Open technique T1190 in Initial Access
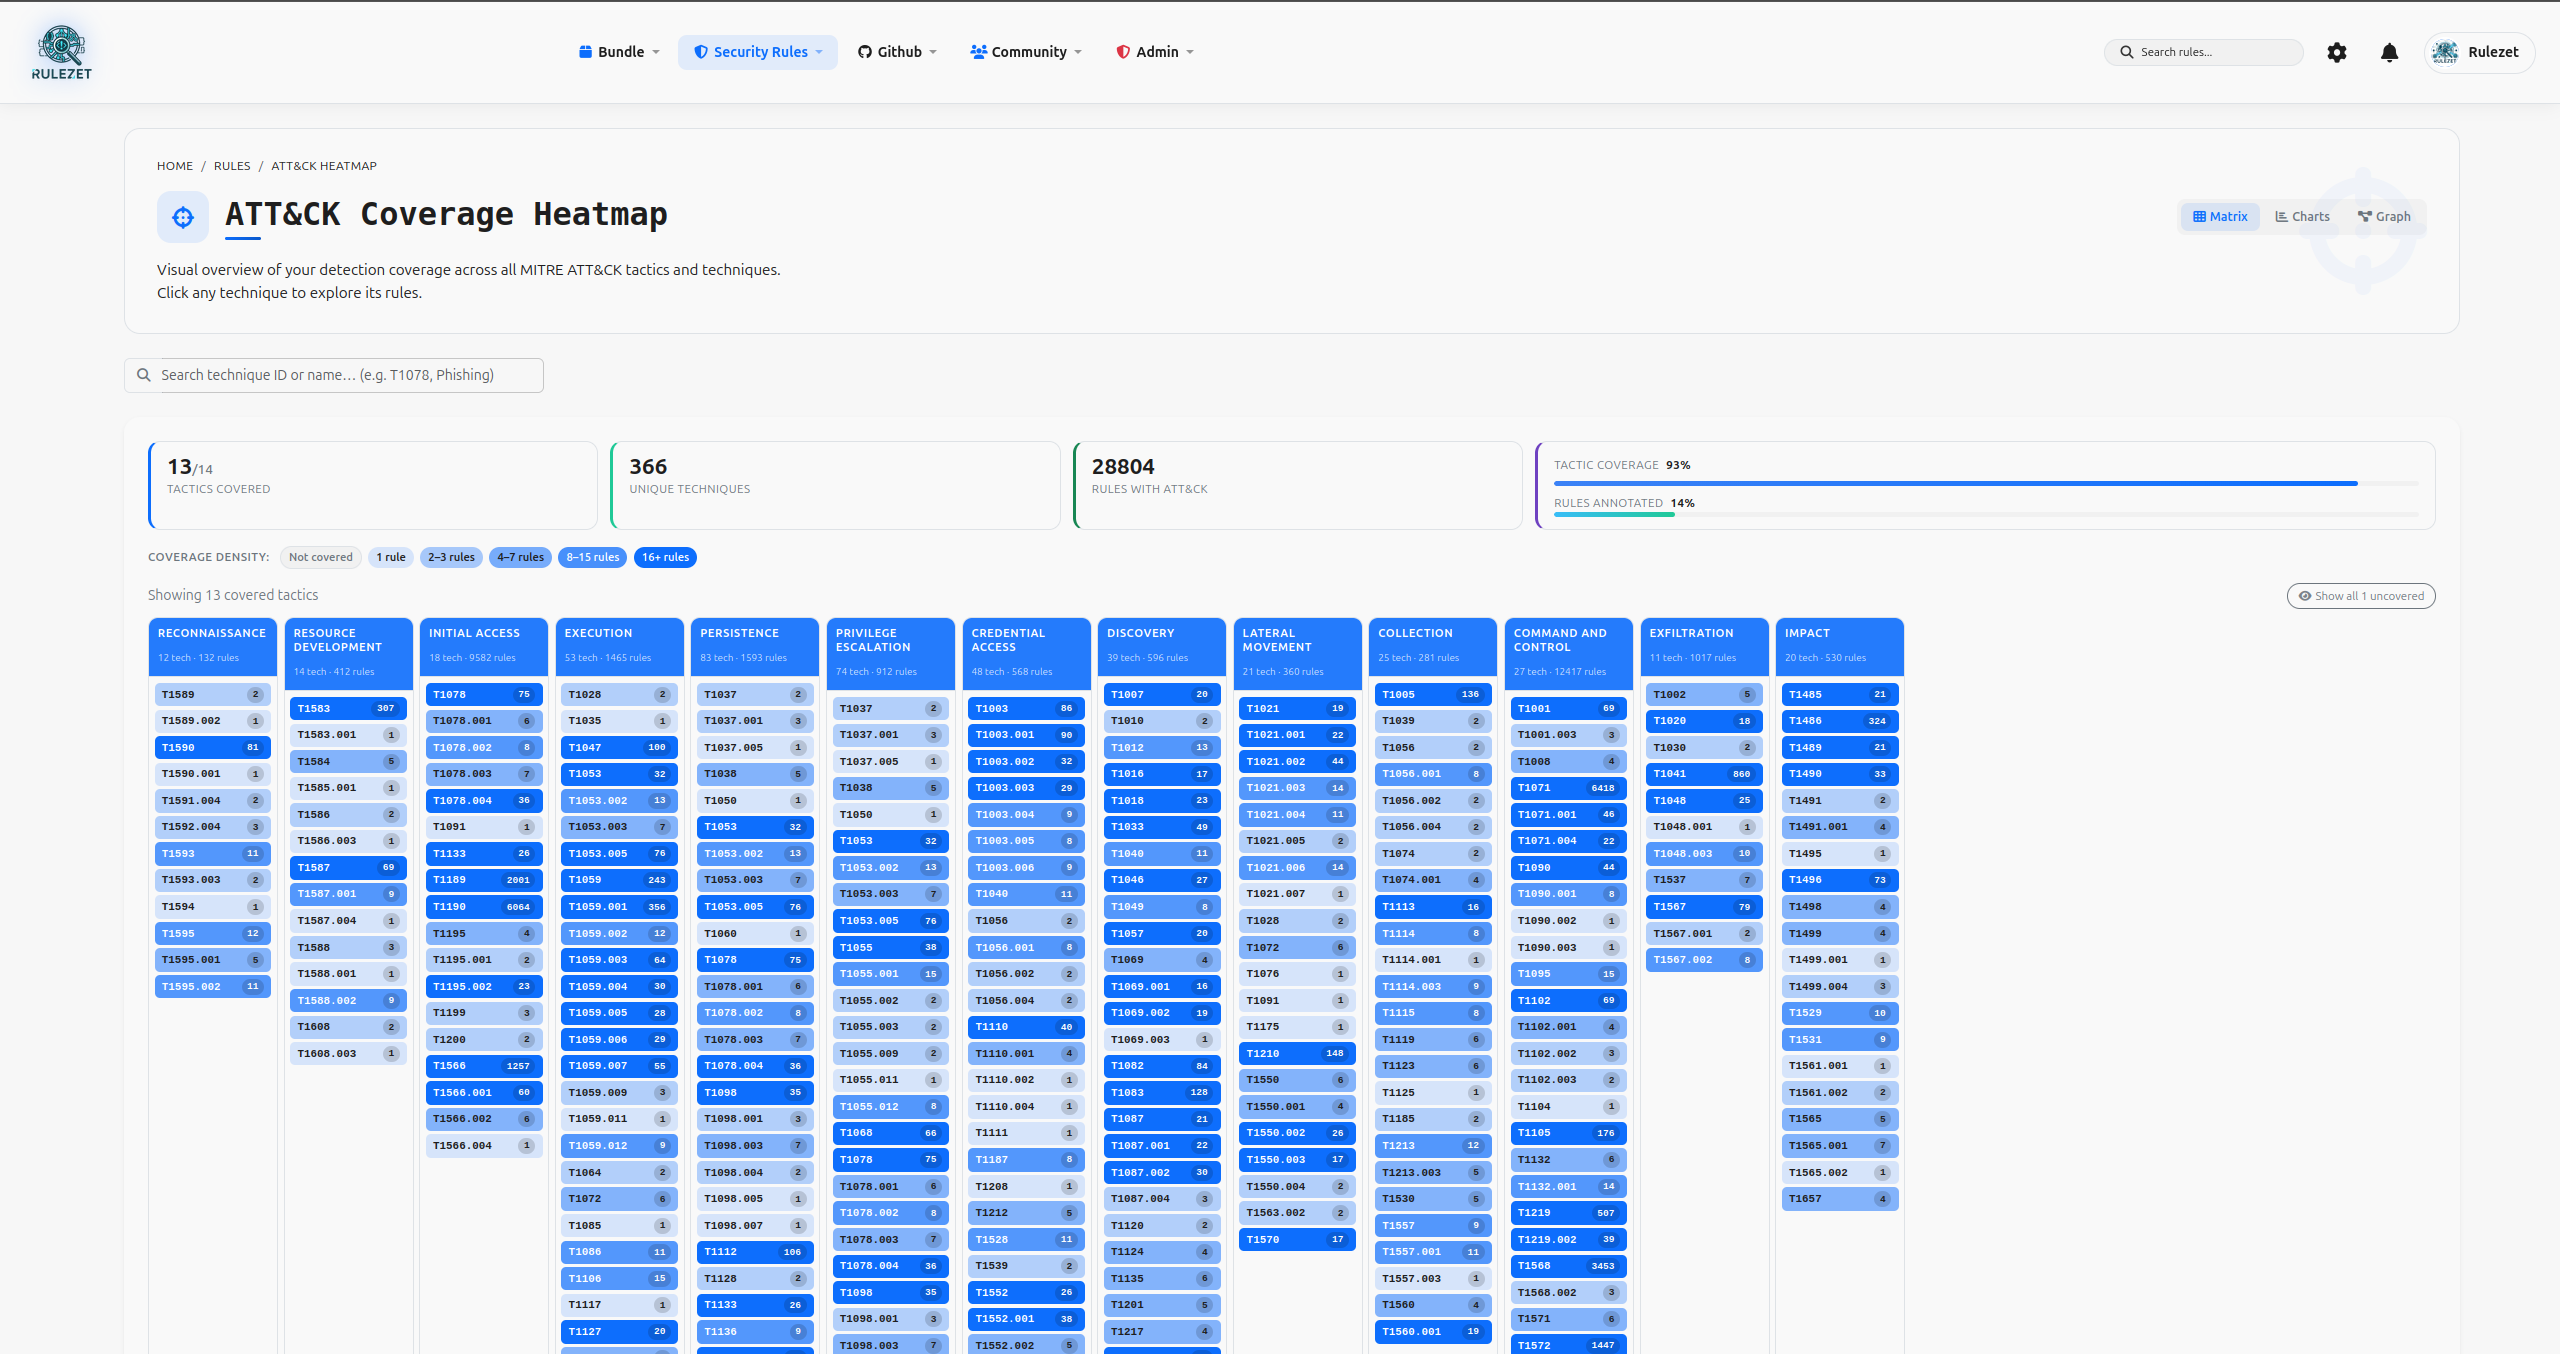 click(484, 907)
